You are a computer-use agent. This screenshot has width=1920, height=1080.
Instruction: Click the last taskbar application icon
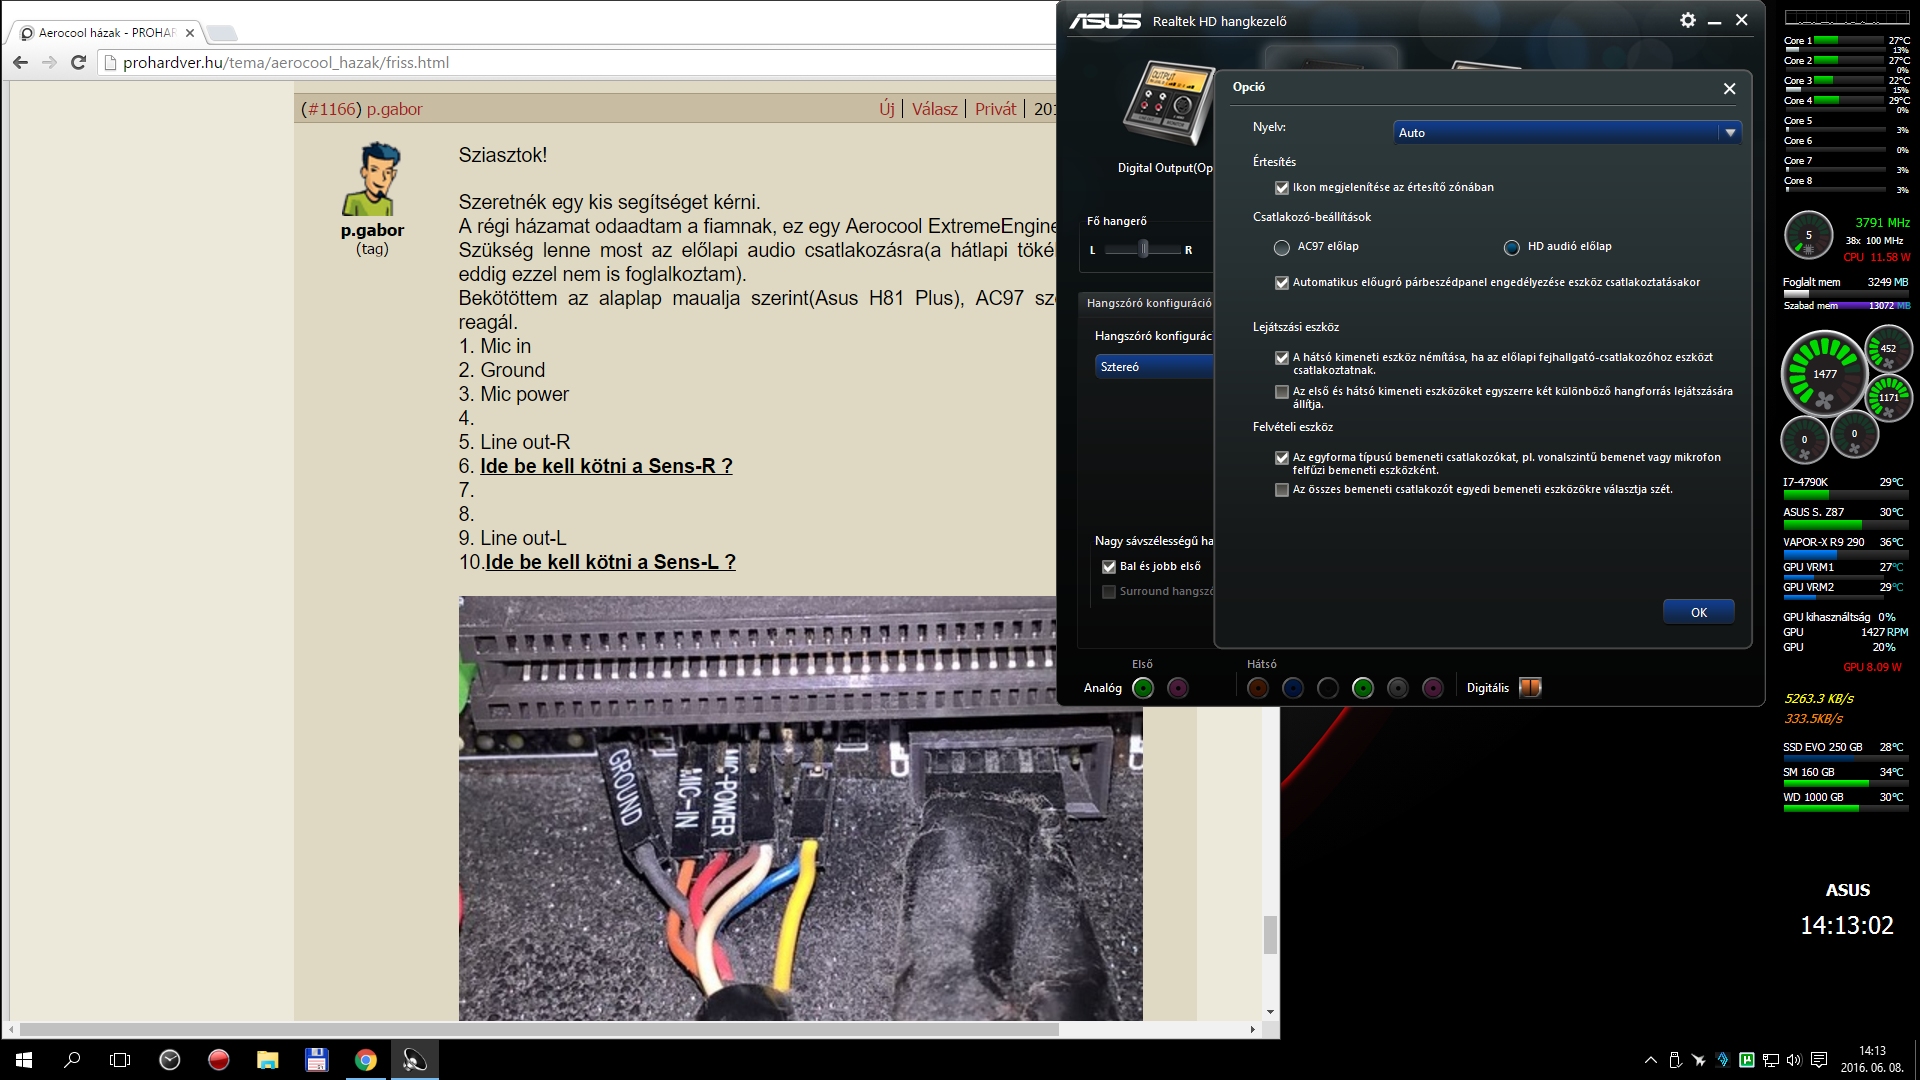[x=414, y=1060]
